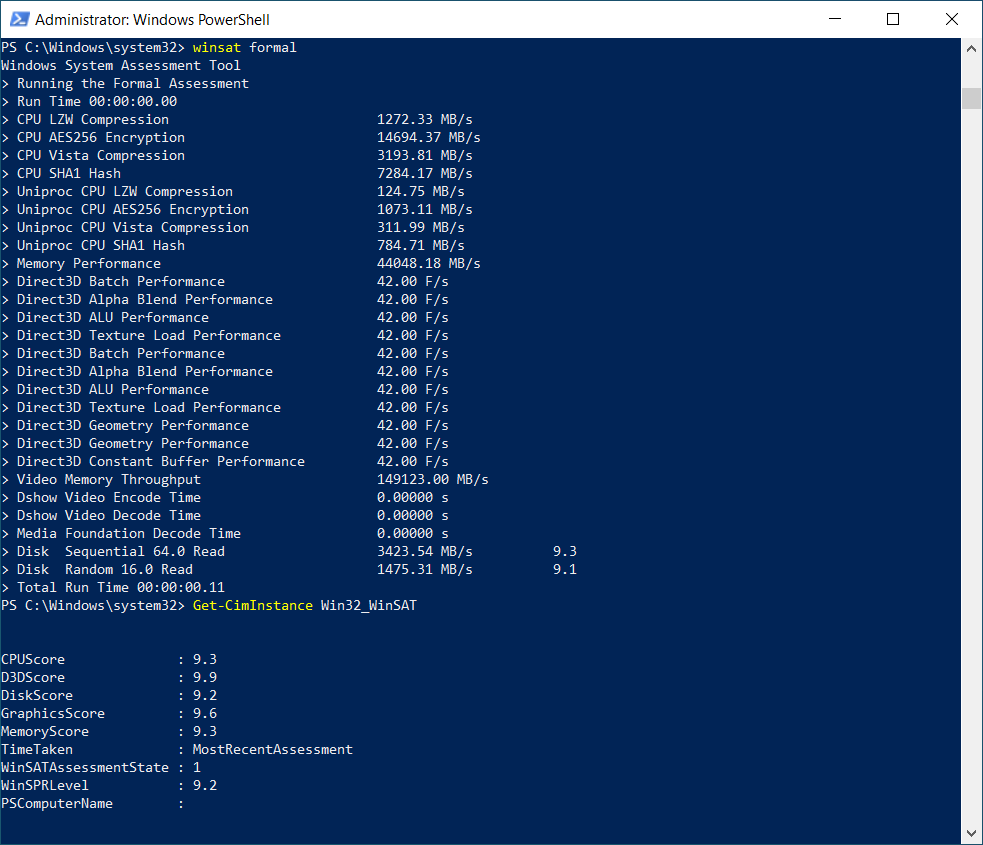Click the 'WinSPRLevel' value 9.2
This screenshot has height=845, width=983.
click(205, 786)
